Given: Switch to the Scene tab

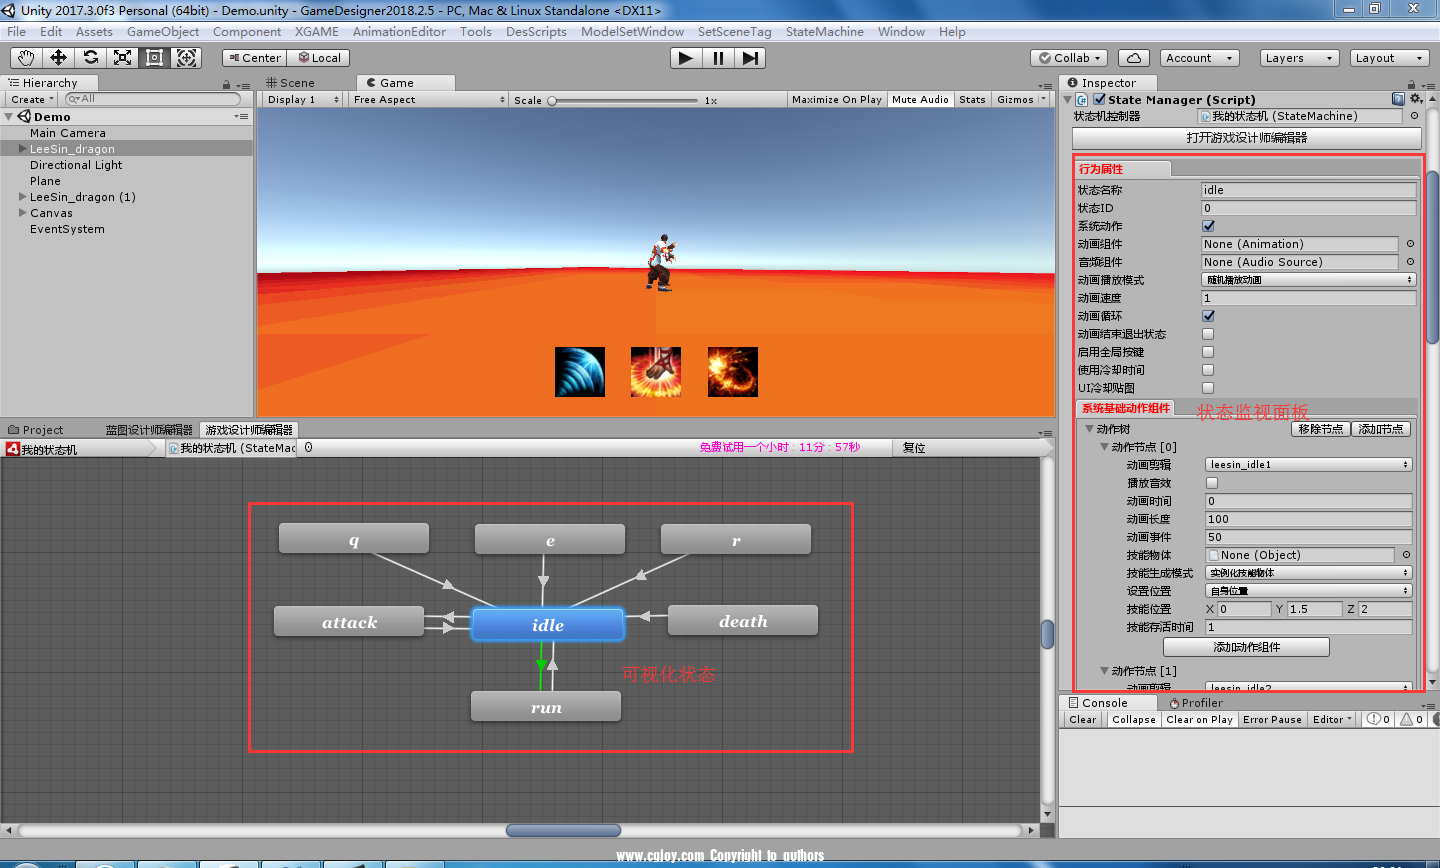Looking at the screenshot, I should (x=291, y=83).
